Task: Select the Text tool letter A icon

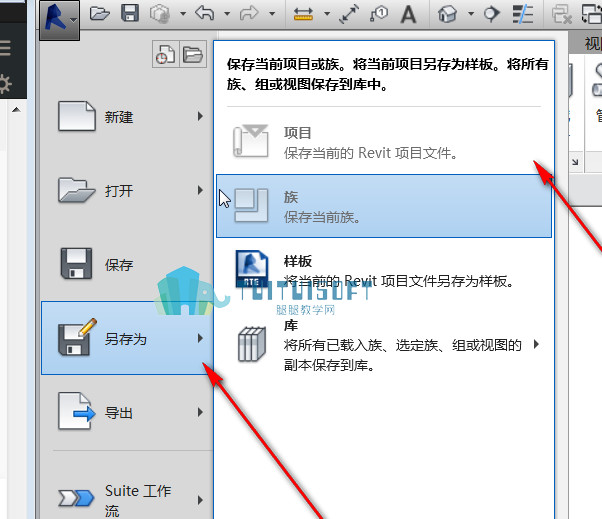Action: click(x=408, y=15)
